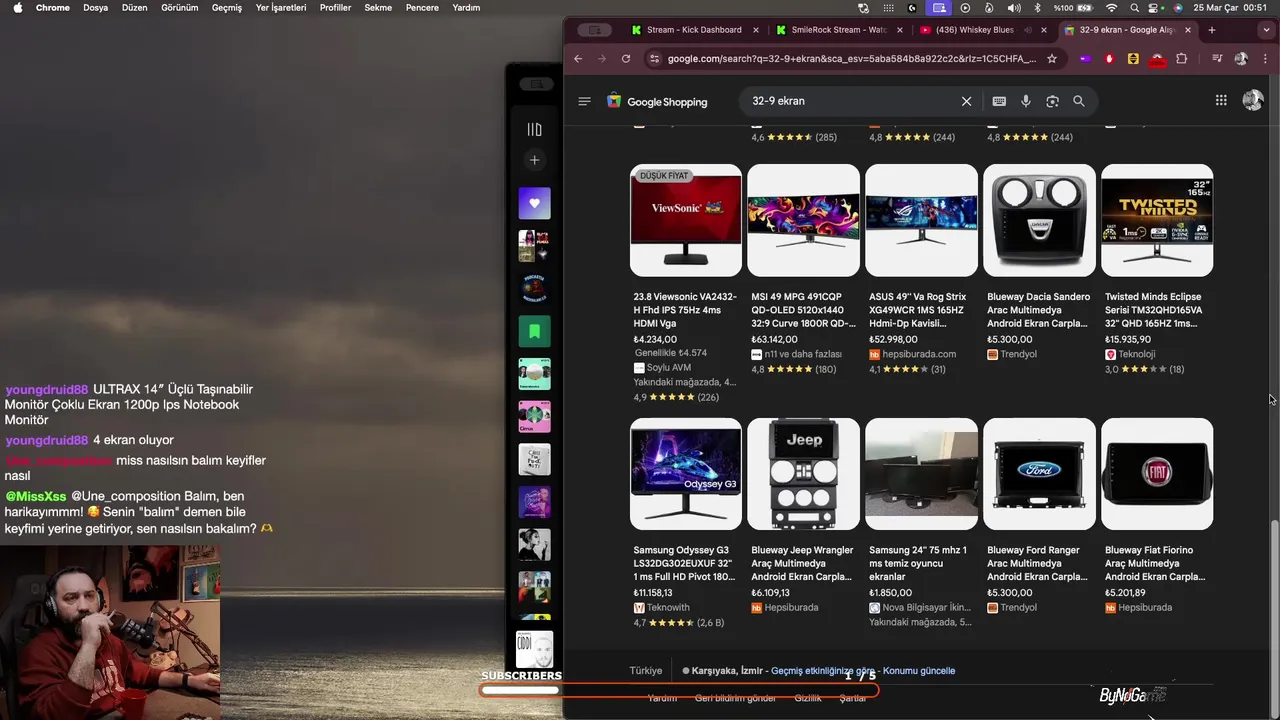View site information icon in address bar

(654, 59)
